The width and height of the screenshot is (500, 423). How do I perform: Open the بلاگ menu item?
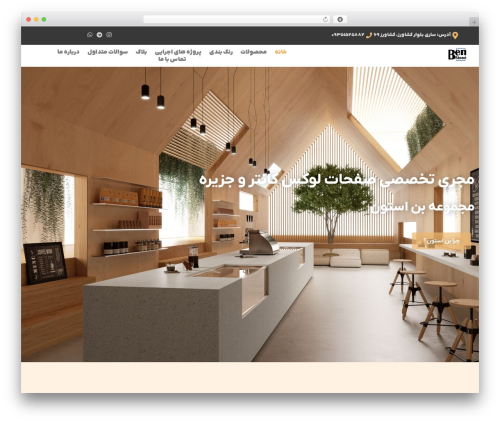(141, 52)
